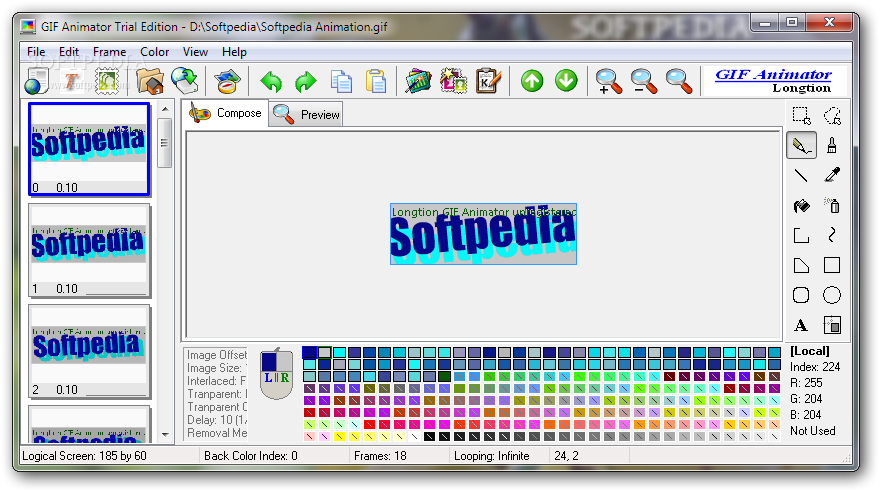880x492 pixels.
Task: Select frame 0 thumbnail
Action: [89, 149]
